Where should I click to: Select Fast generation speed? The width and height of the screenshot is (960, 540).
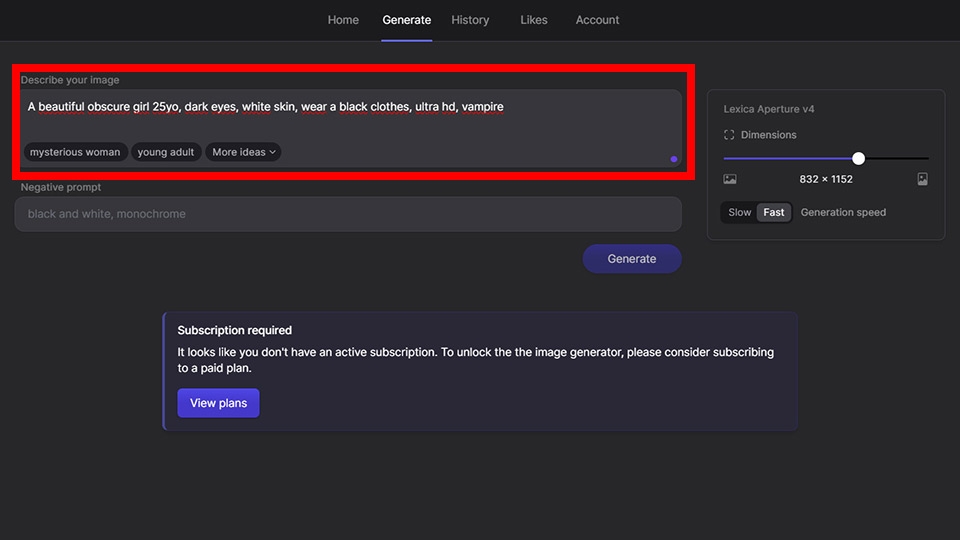(x=774, y=212)
